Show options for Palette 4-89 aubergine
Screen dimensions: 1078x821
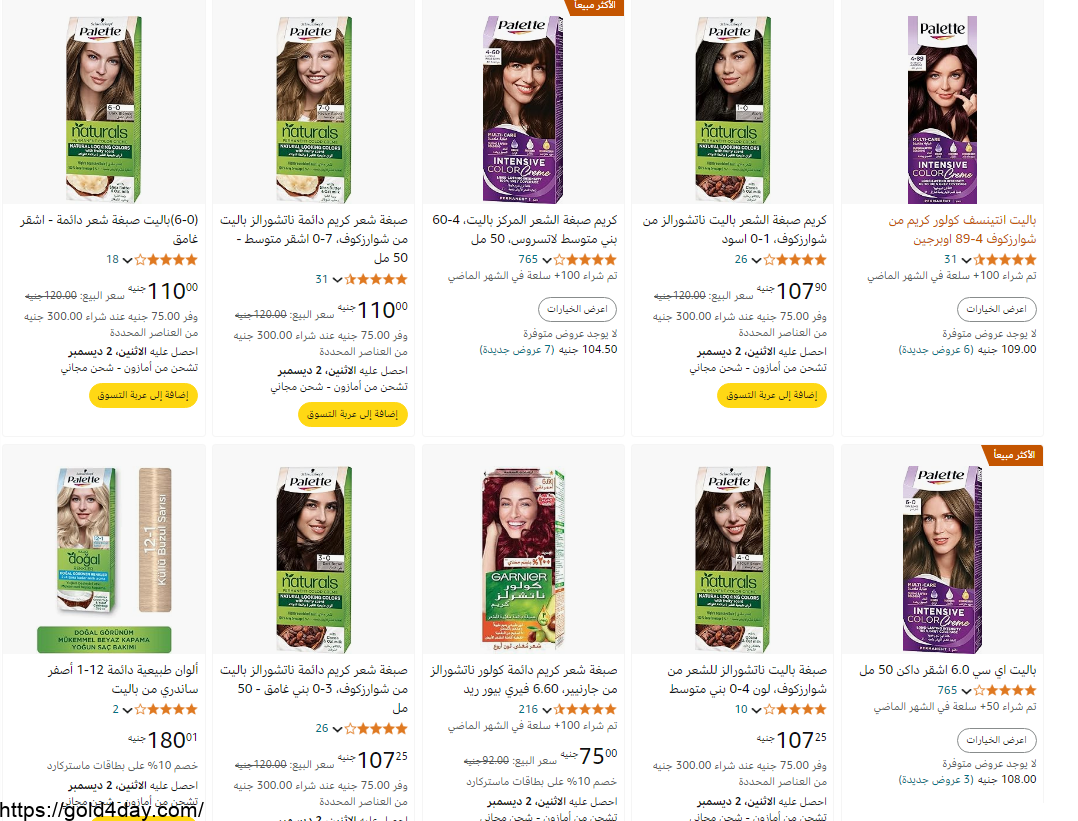pyautogui.click(x=997, y=309)
